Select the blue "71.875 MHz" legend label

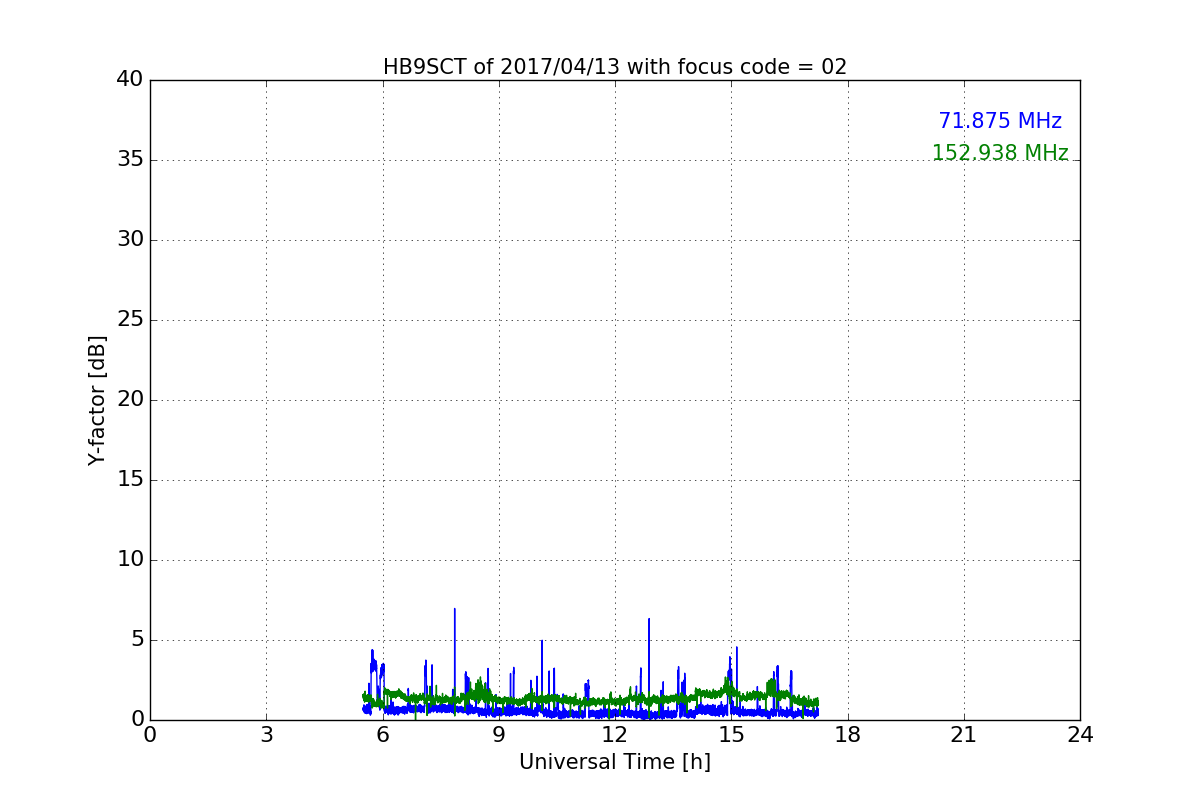tap(1000, 121)
